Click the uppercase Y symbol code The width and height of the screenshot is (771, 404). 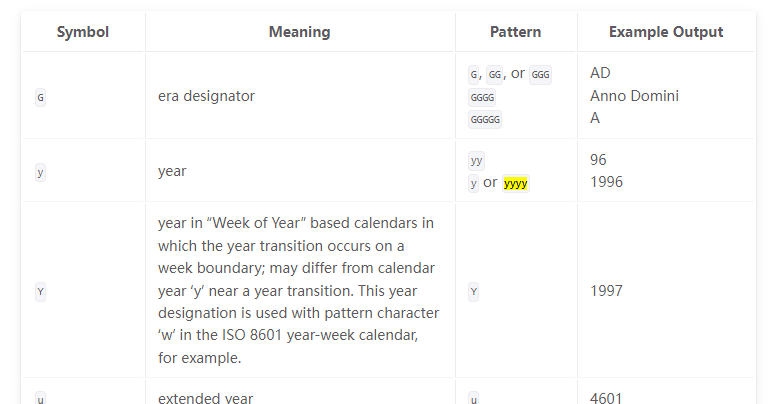[40, 292]
